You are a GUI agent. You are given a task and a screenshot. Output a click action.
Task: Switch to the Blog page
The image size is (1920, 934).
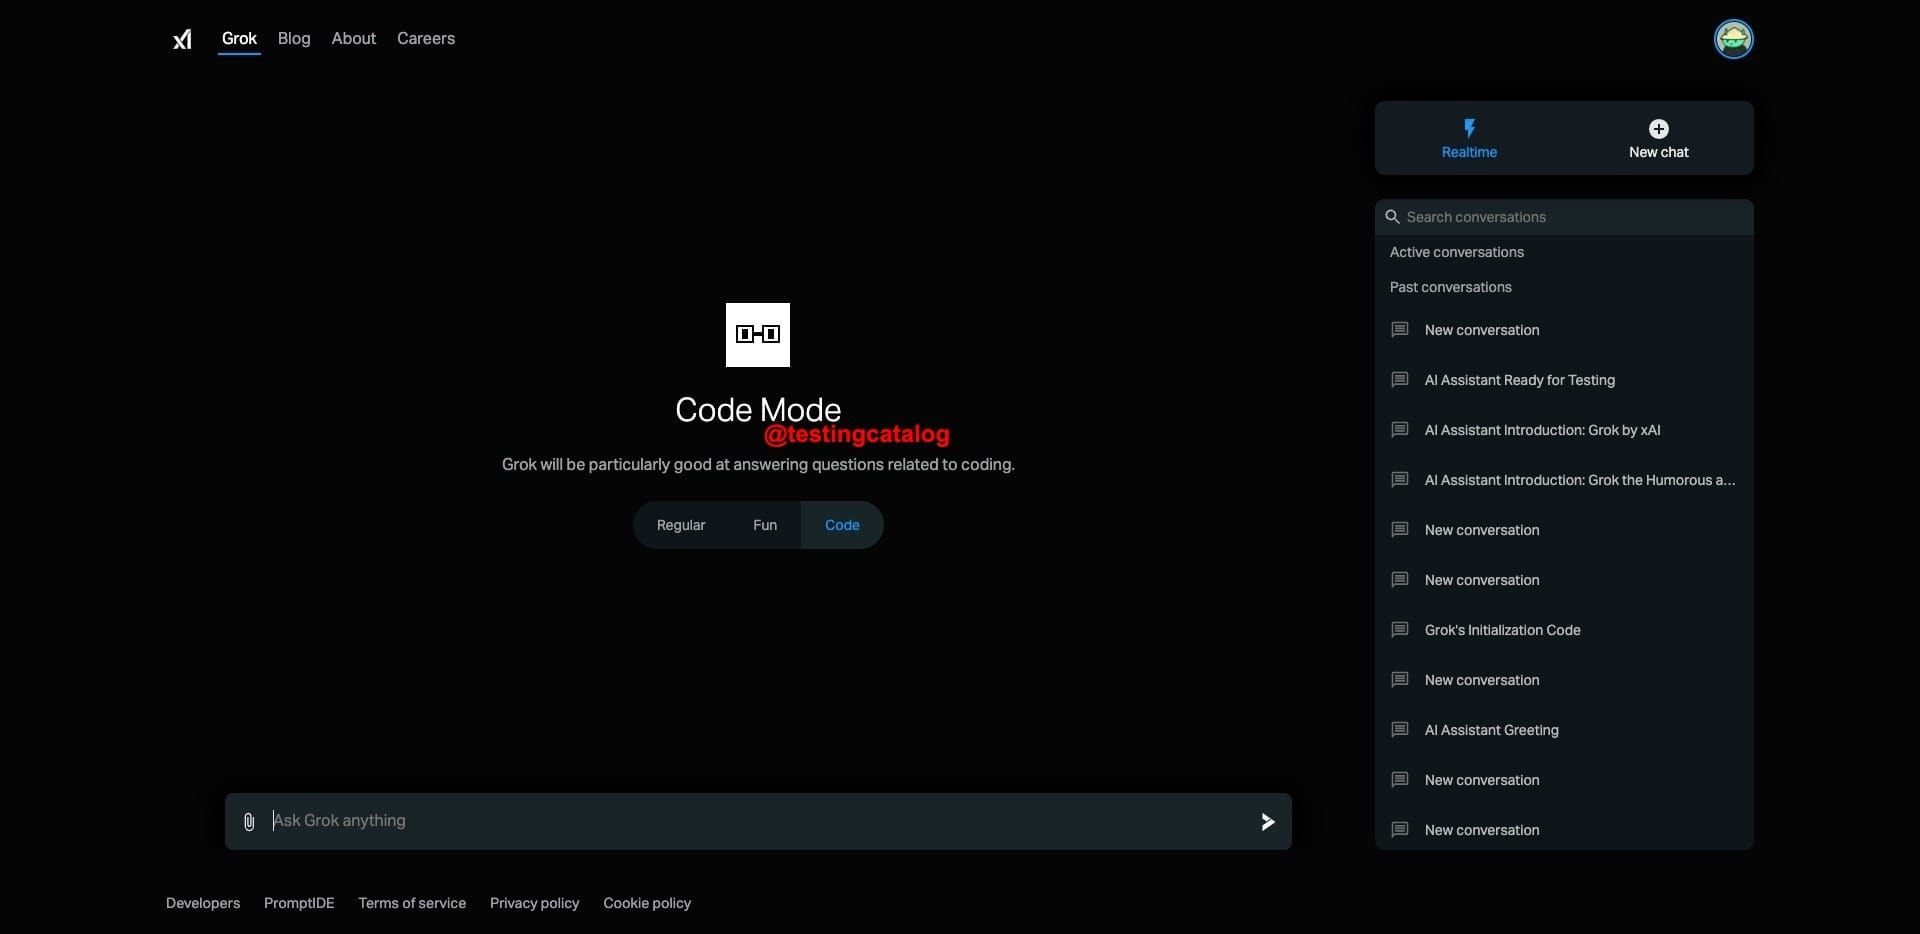(293, 39)
